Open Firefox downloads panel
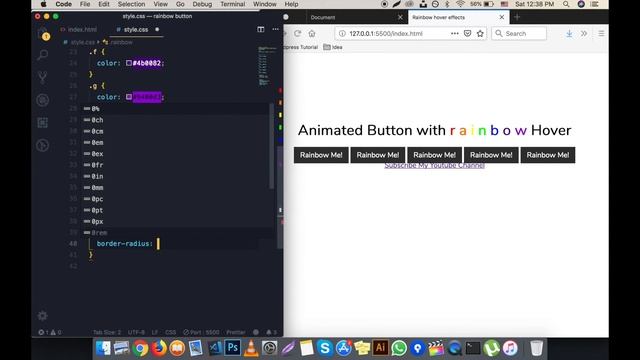The width and height of the screenshot is (640, 360). [569, 33]
